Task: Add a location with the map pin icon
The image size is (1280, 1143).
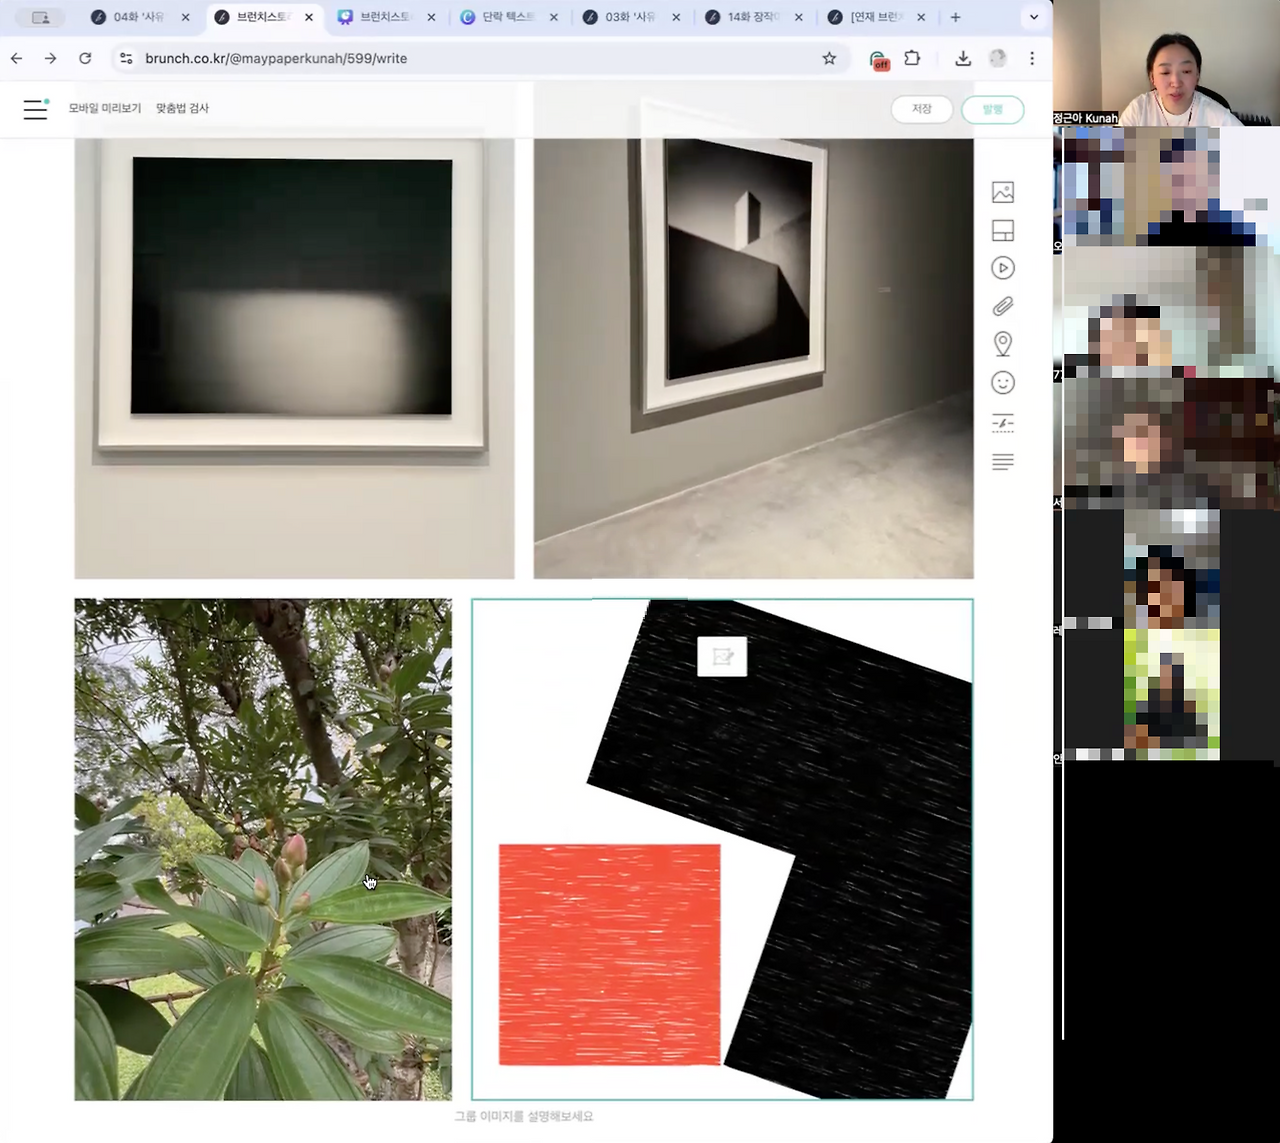Action: coord(1003,344)
